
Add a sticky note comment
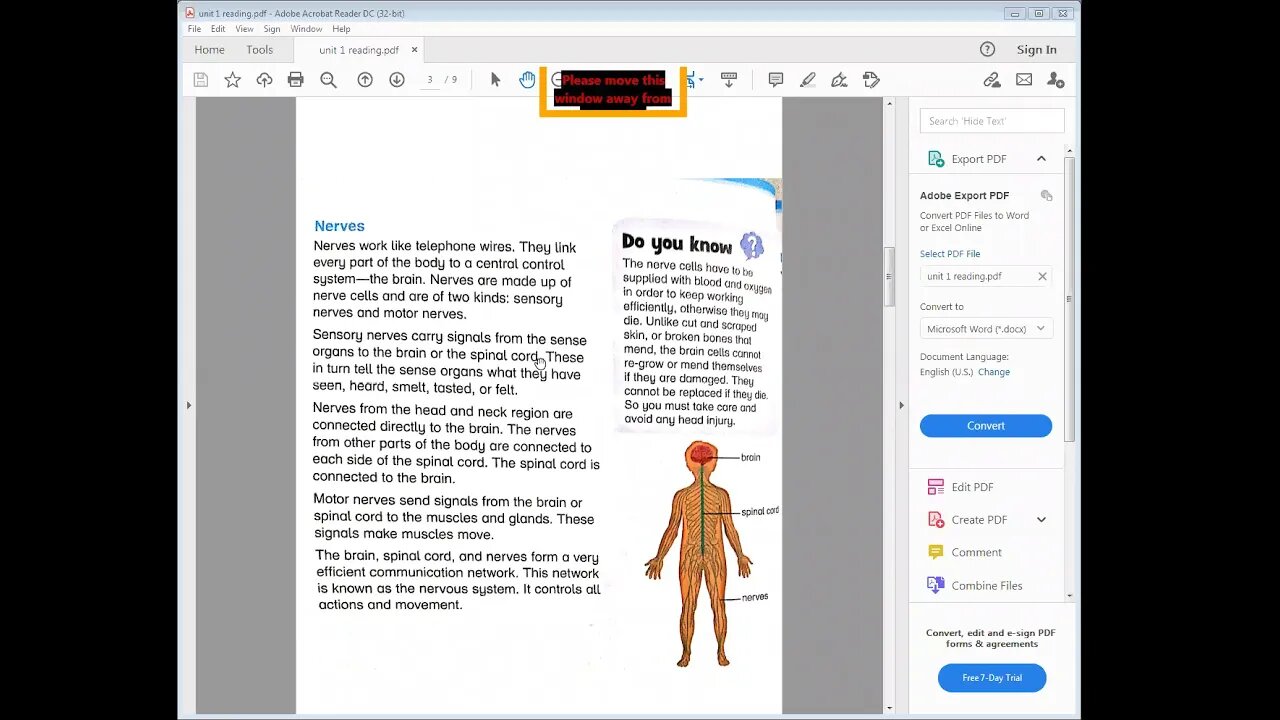[x=776, y=80]
